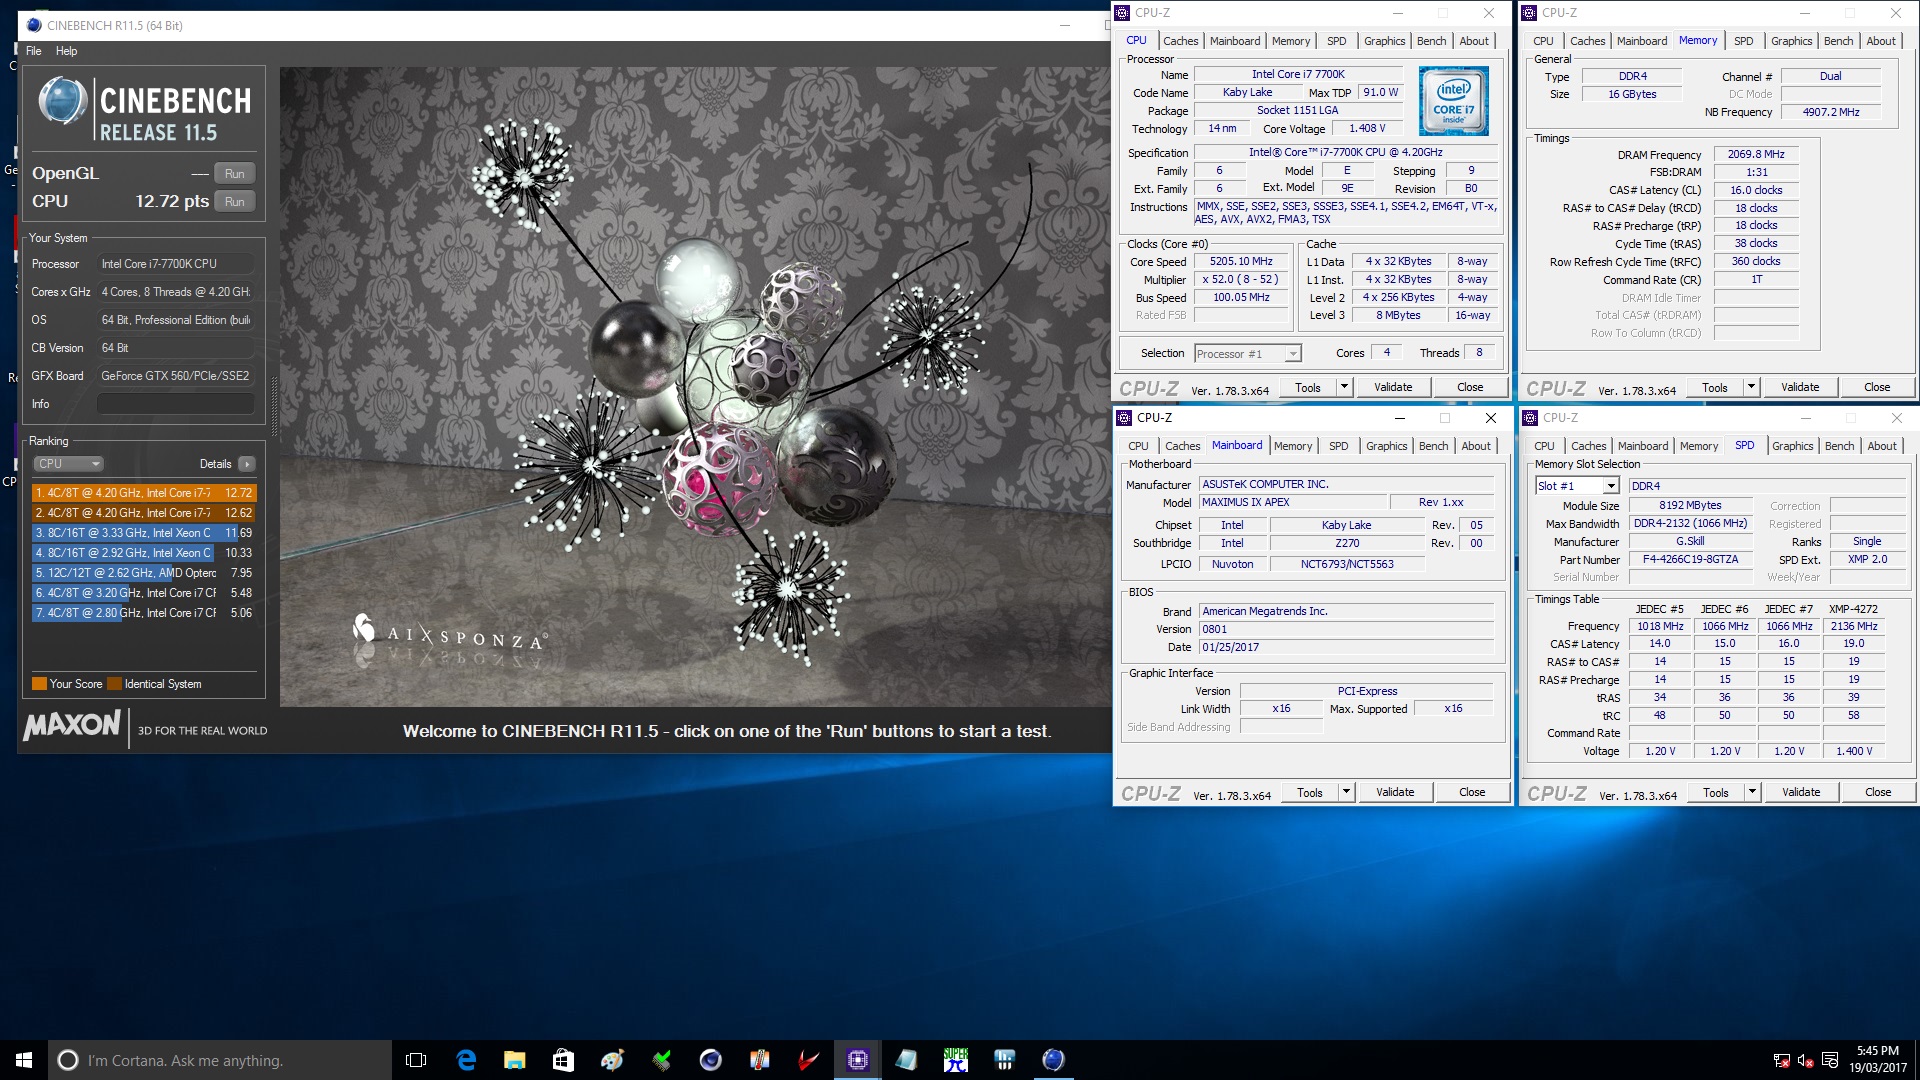Switch to Bench tab in CPU-Z Memory window
1920x1080 pixels.
[1838, 41]
